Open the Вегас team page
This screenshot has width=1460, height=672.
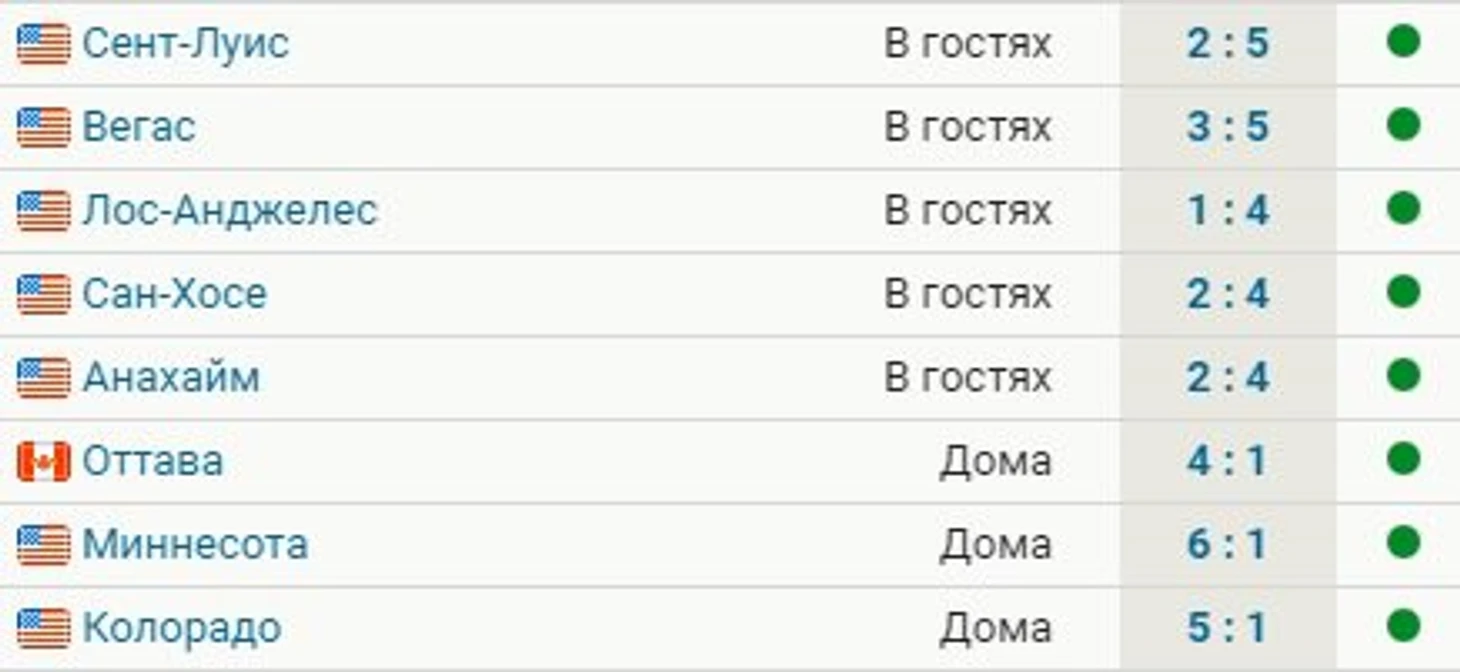click(x=139, y=127)
